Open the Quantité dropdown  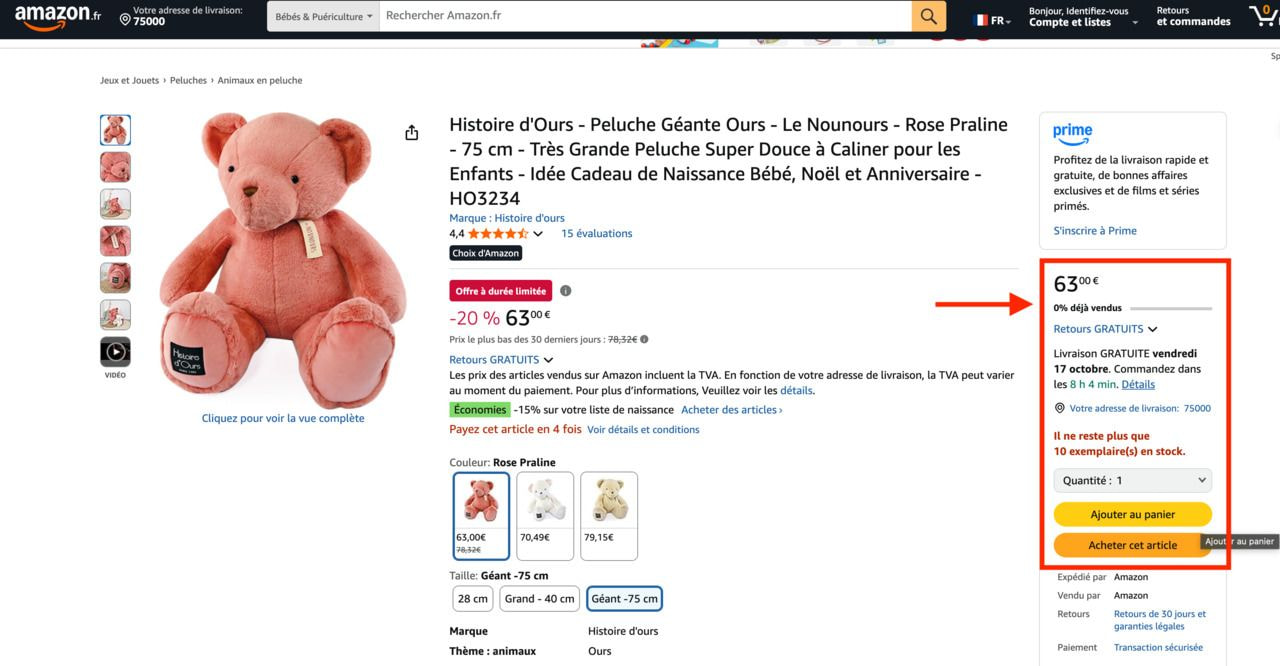[x=1132, y=481]
